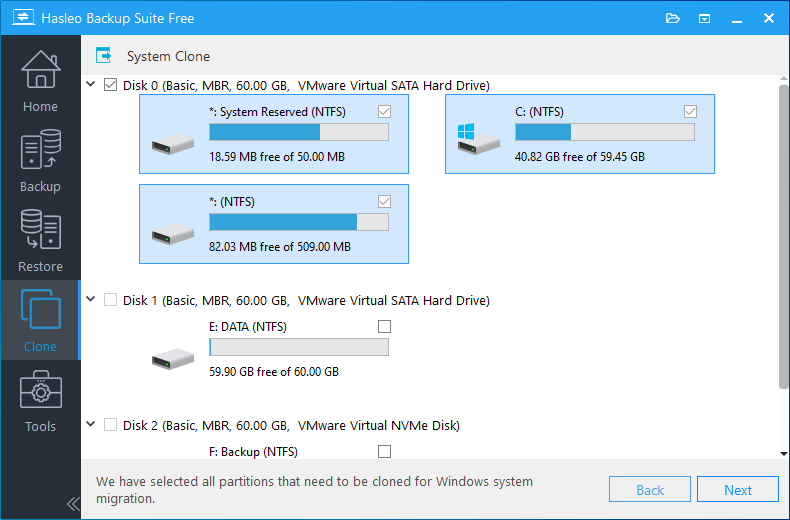Close the Hasleo Backup Suite window
The width and height of the screenshot is (790, 520).
coord(769,18)
